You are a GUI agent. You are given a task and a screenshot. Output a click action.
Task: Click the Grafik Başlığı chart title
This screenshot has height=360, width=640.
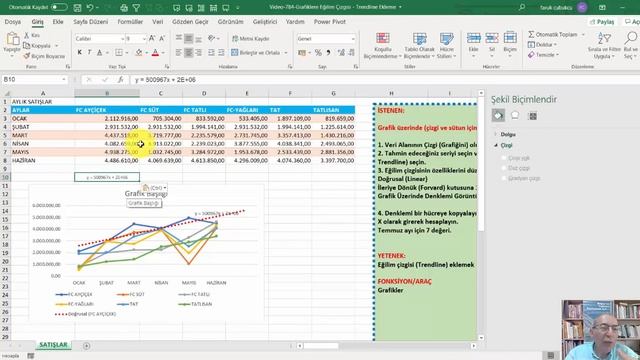click(x=146, y=194)
